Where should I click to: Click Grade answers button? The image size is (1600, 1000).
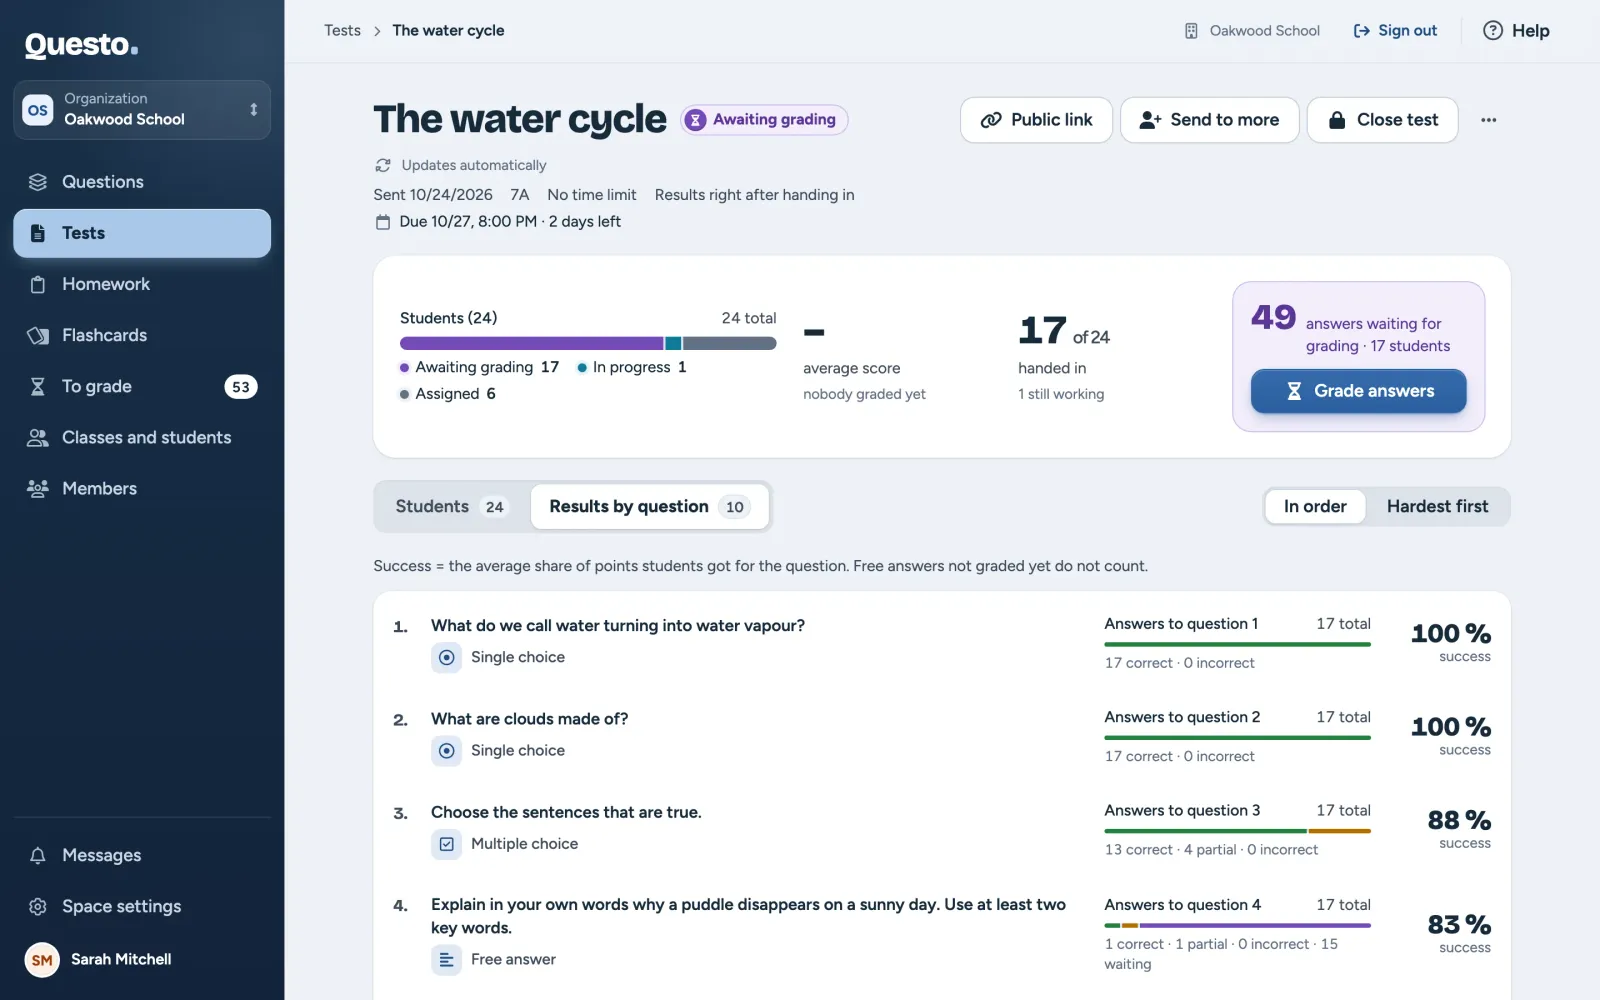pyautogui.click(x=1359, y=391)
